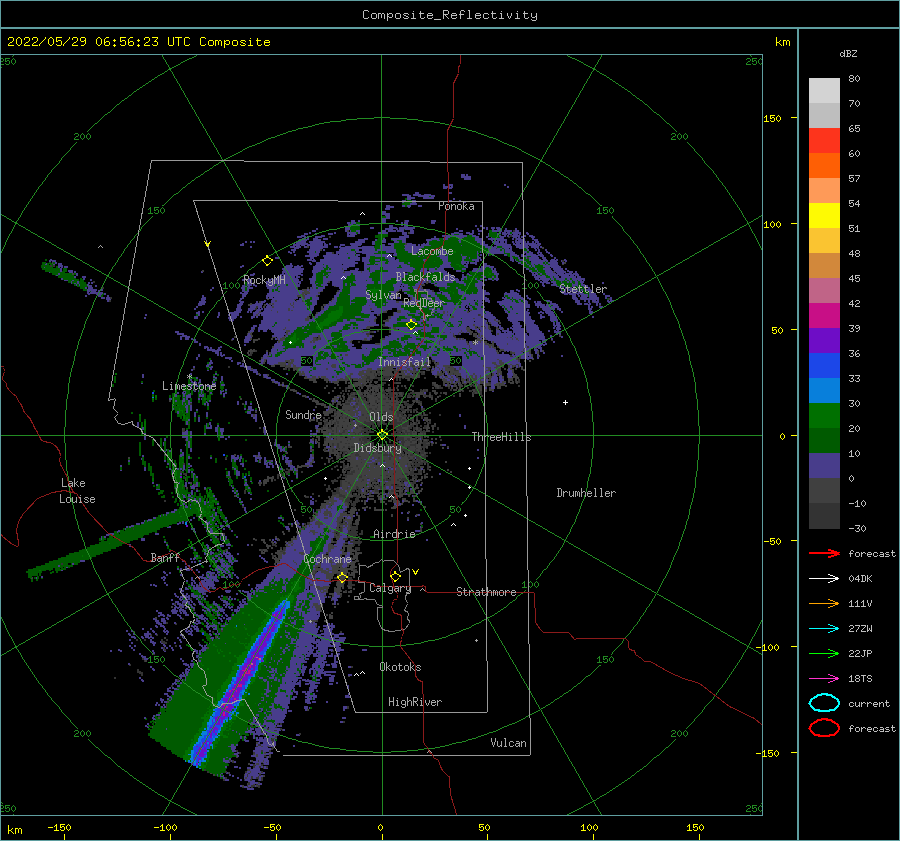Click the Airdrie city label
The image size is (900, 841).
pyautogui.click(x=394, y=534)
